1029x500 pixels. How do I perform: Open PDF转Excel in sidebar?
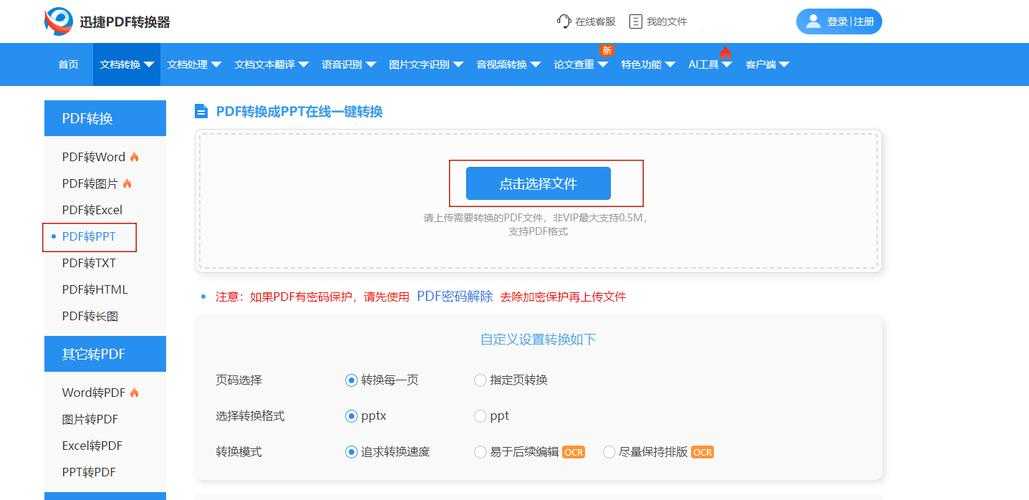92,210
